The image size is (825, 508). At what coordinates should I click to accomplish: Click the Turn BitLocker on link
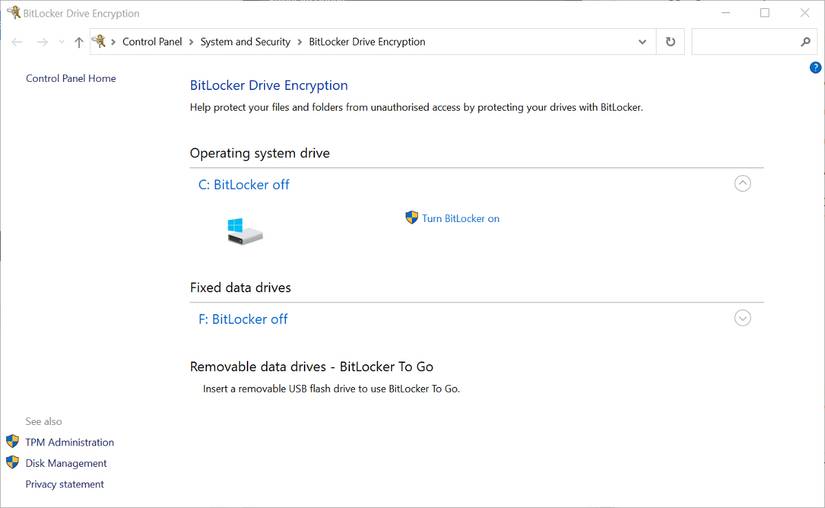point(460,218)
